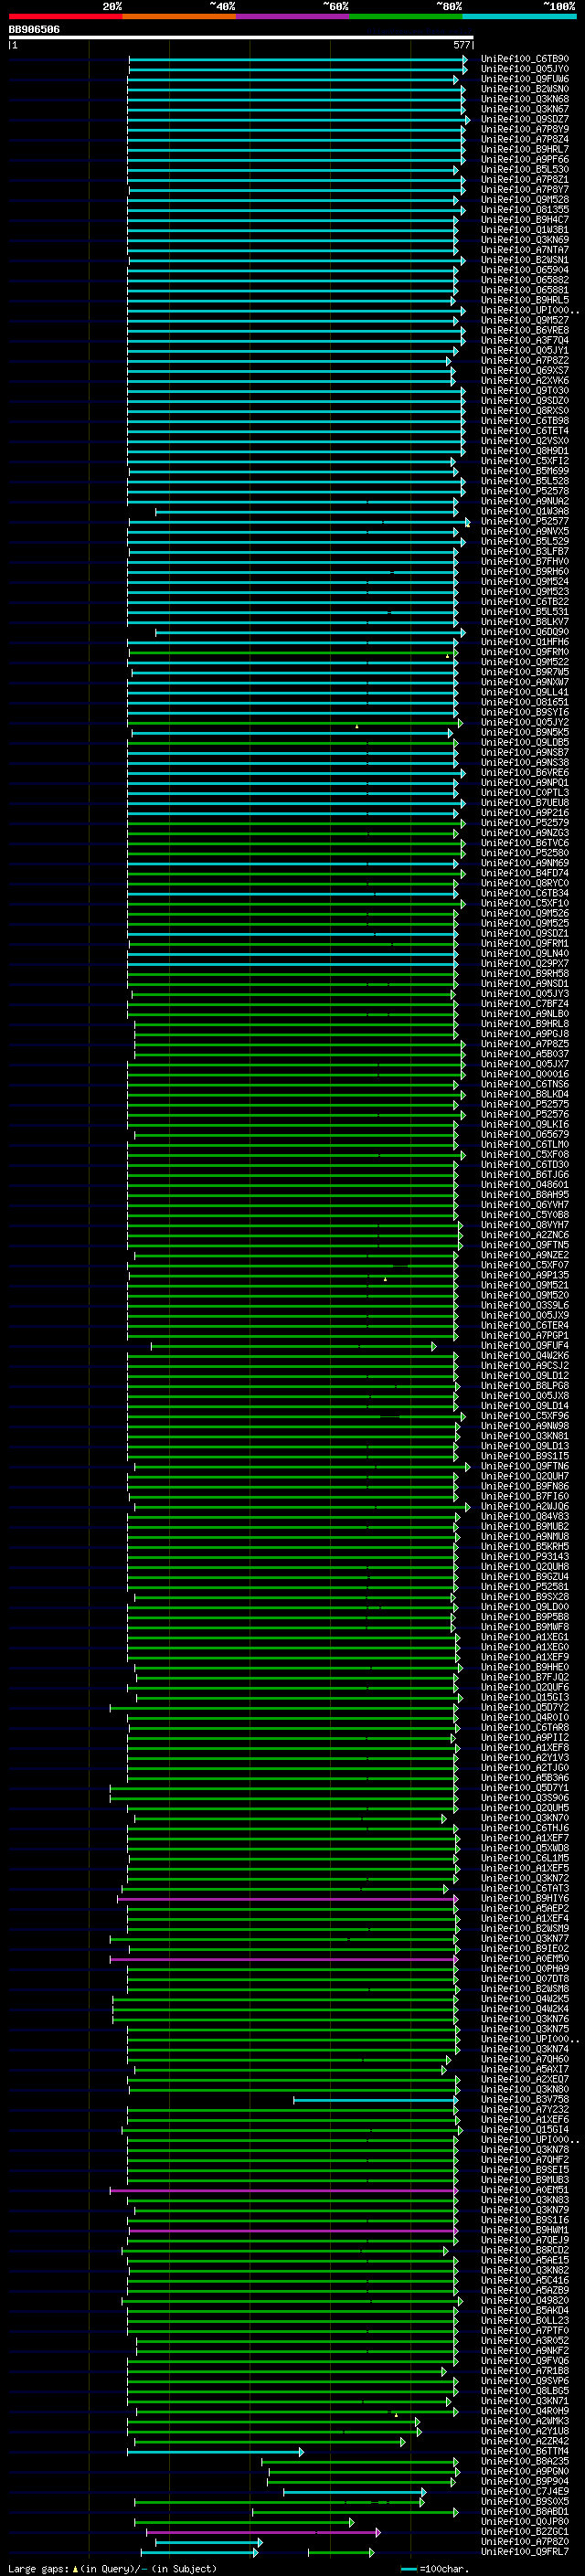585x2576 pixels.
Task: Click on UniRef100_A2Y1U8
Action: tap(525, 2431)
